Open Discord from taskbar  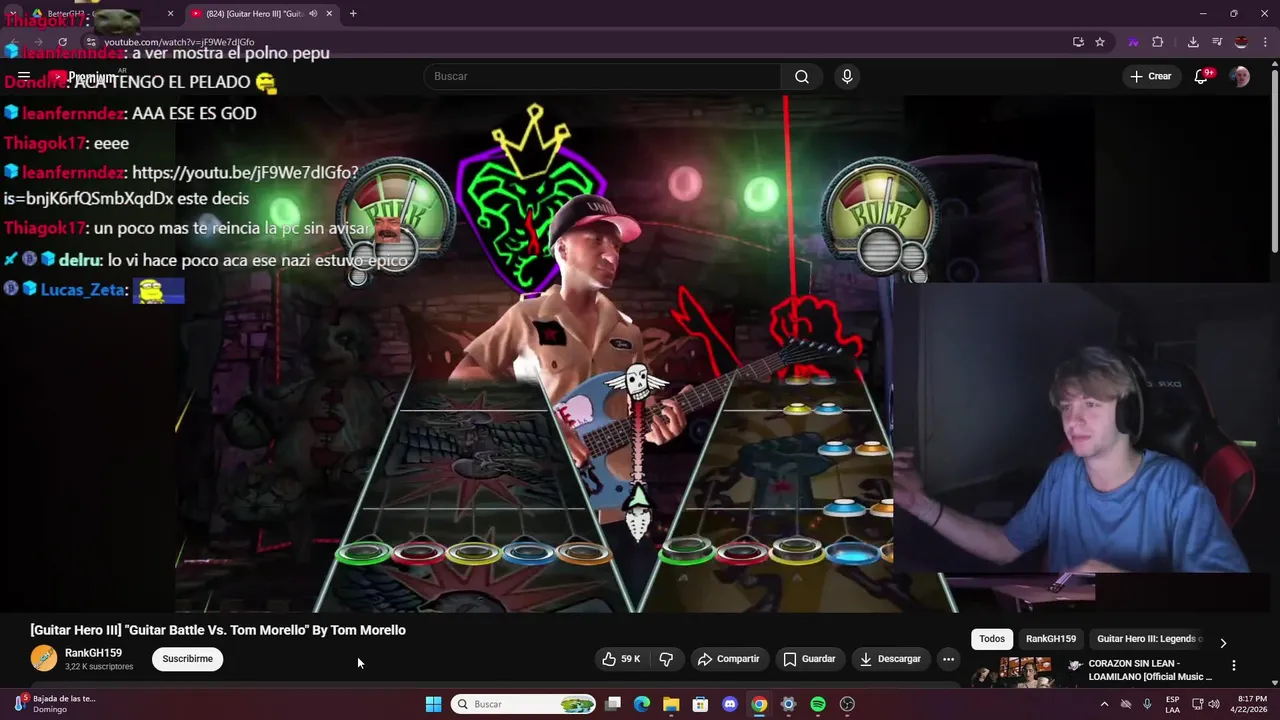[730, 704]
